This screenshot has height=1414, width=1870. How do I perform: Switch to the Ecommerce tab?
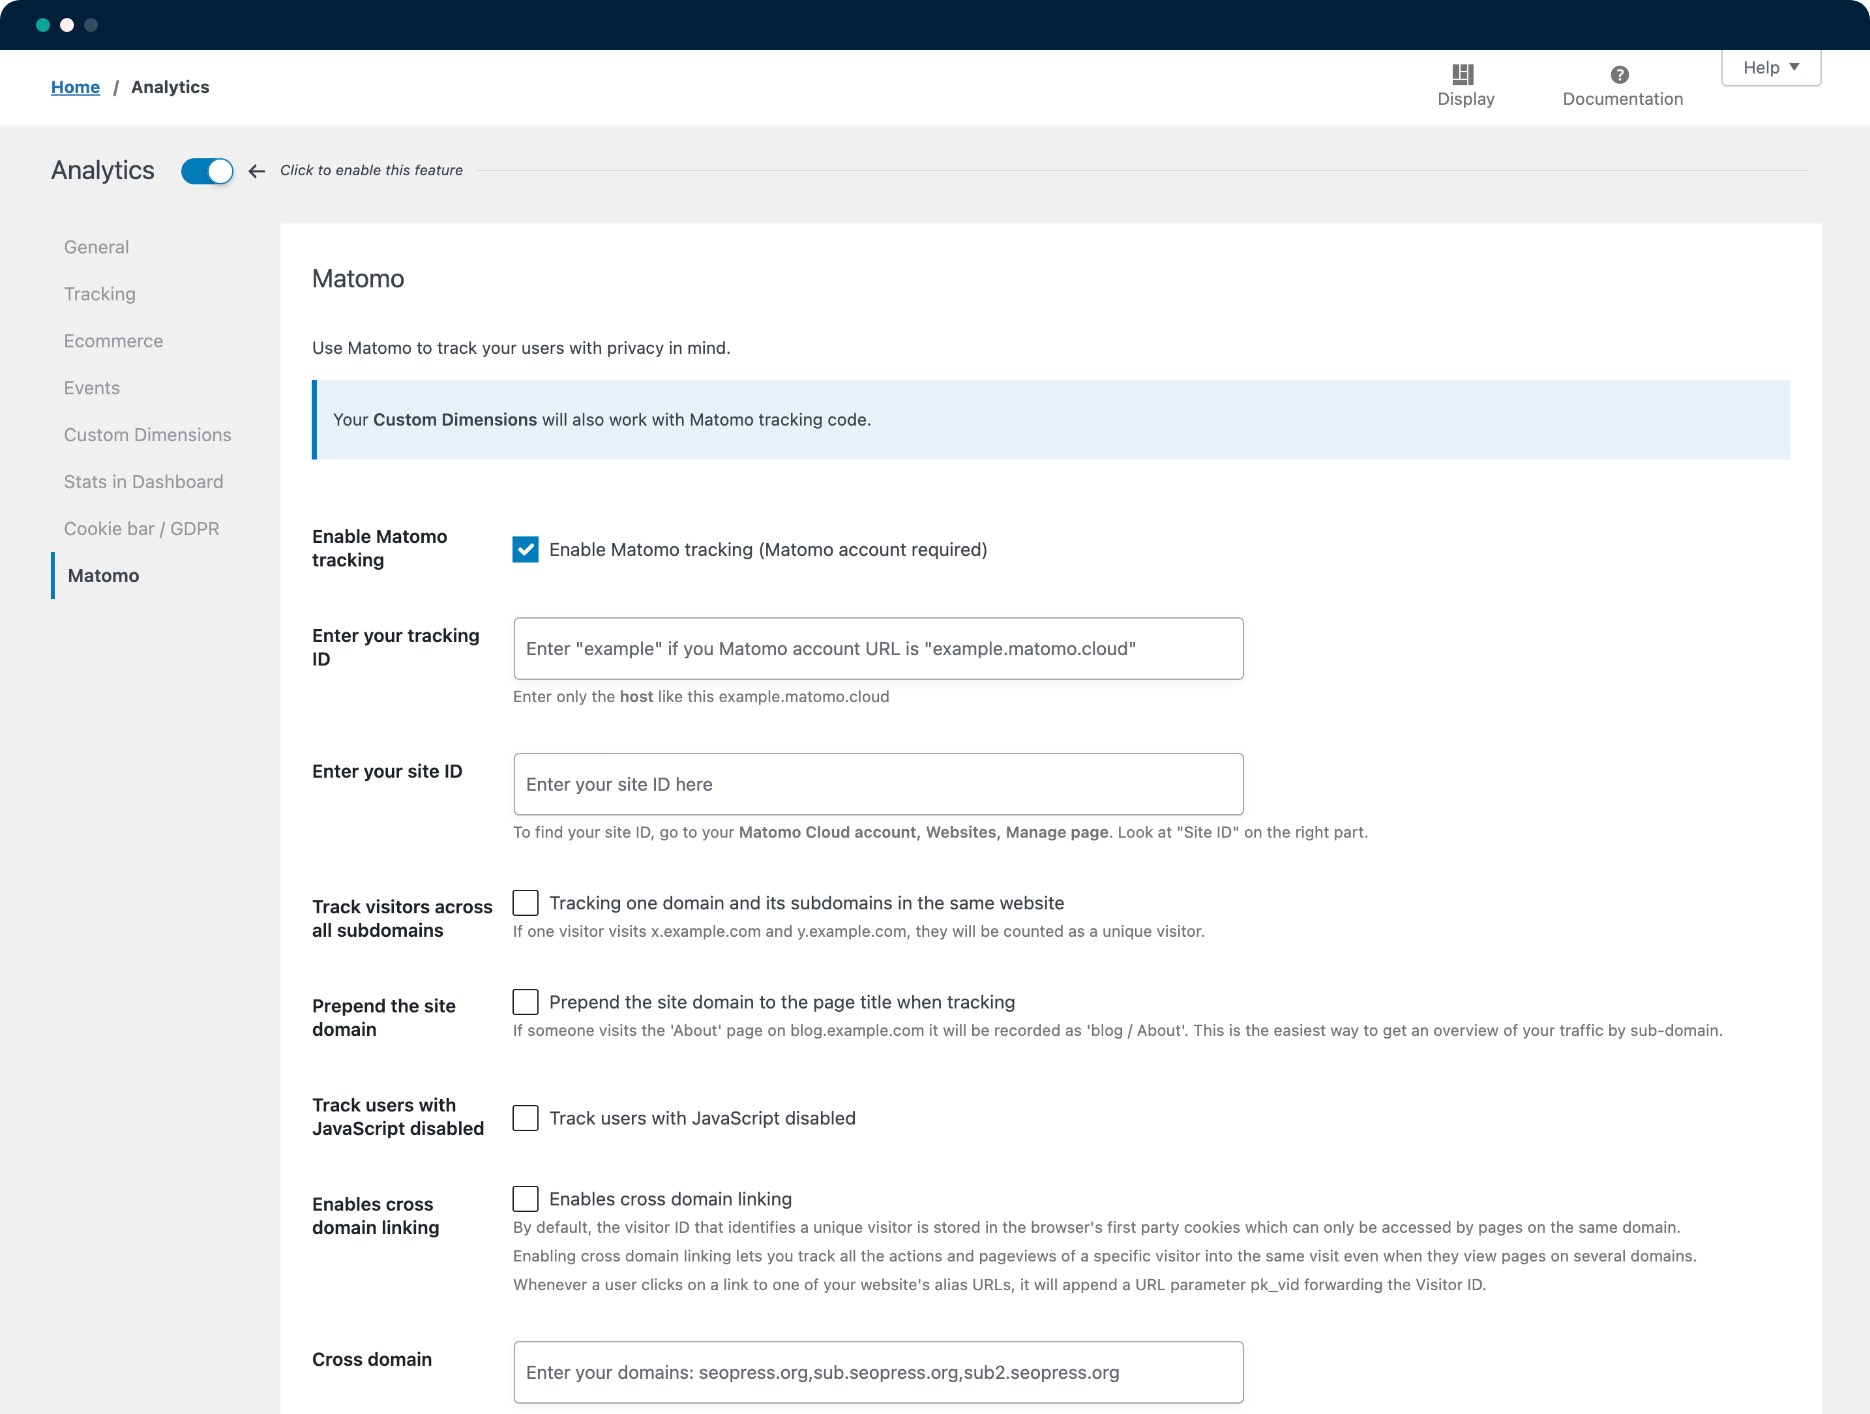[113, 341]
